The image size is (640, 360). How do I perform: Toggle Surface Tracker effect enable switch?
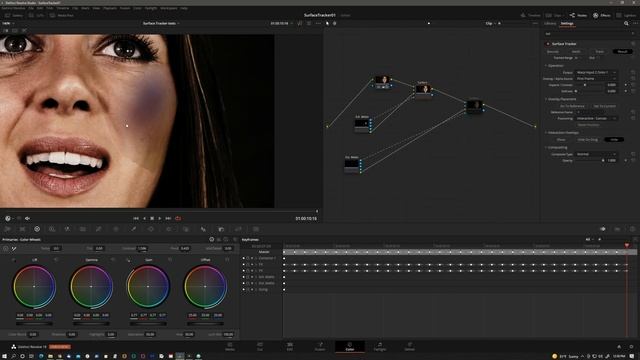click(x=548, y=44)
